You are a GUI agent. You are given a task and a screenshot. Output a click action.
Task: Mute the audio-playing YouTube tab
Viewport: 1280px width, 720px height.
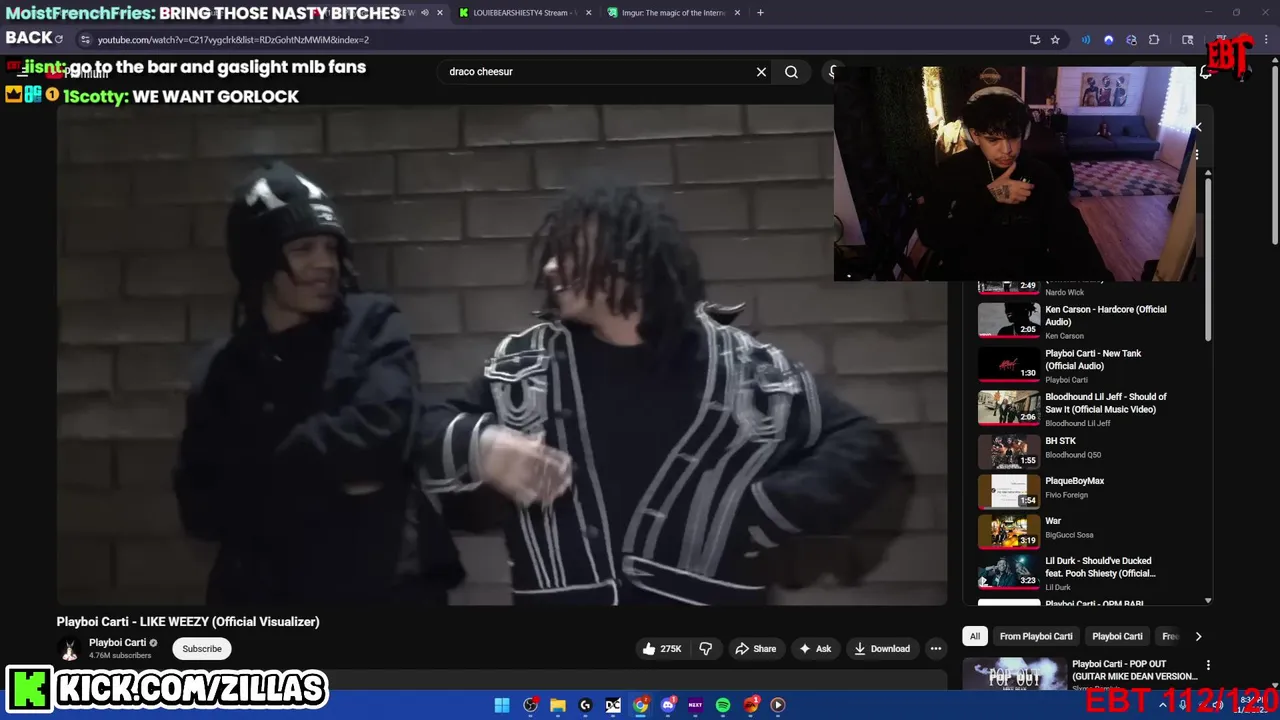[425, 13]
